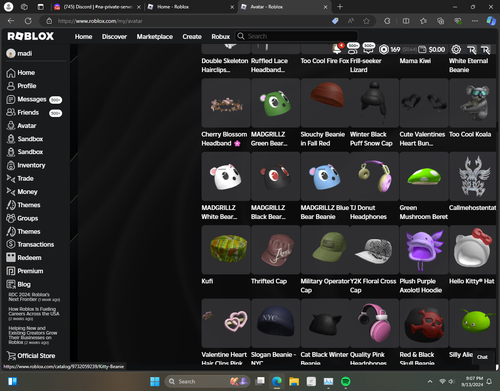The height and width of the screenshot is (391, 500).
Task: Select the Quality Pink Headphones item
Action: [x=374, y=323]
